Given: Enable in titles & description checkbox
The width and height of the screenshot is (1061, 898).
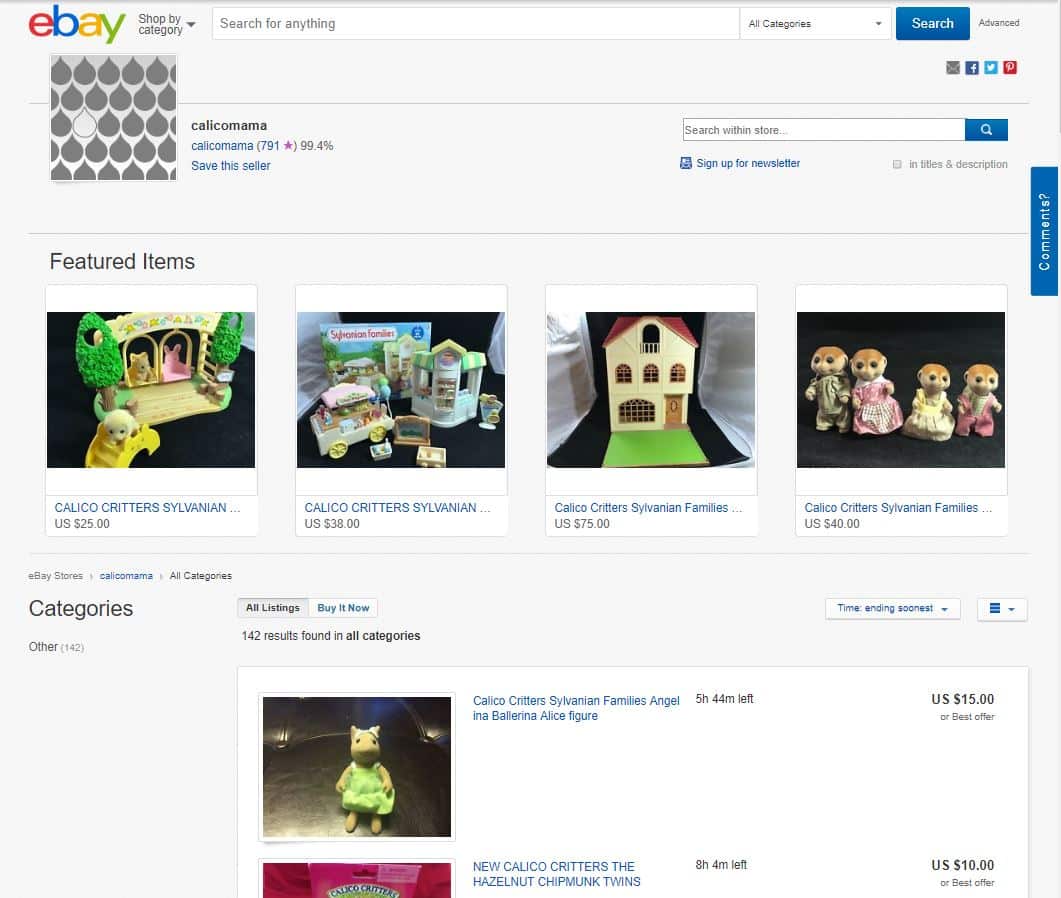Looking at the screenshot, I should tap(897, 164).
